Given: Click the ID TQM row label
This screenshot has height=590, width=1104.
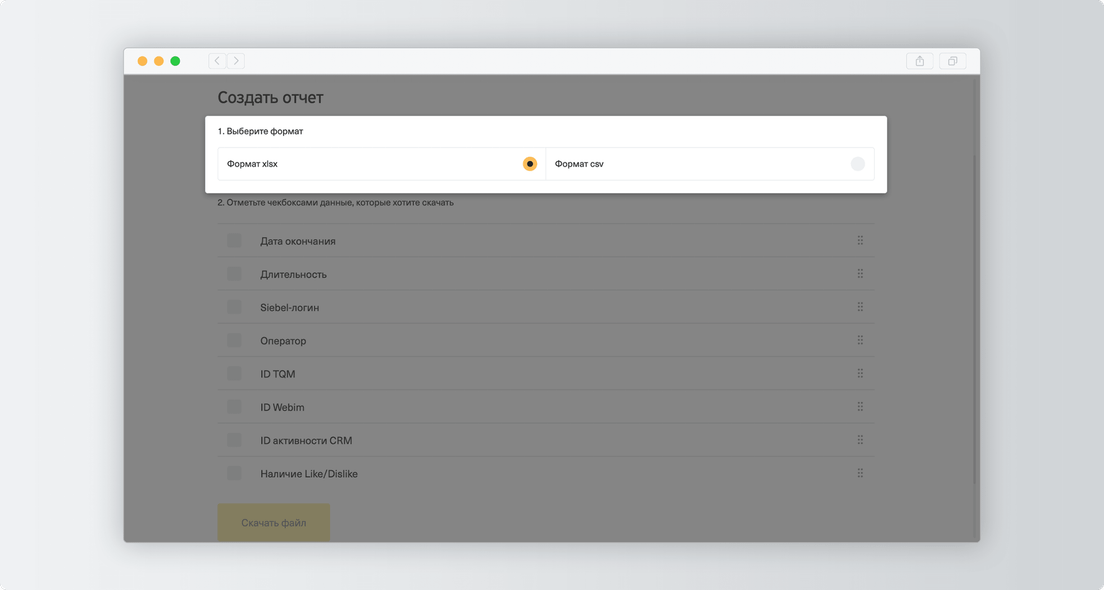Looking at the screenshot, I should (277, 374).
